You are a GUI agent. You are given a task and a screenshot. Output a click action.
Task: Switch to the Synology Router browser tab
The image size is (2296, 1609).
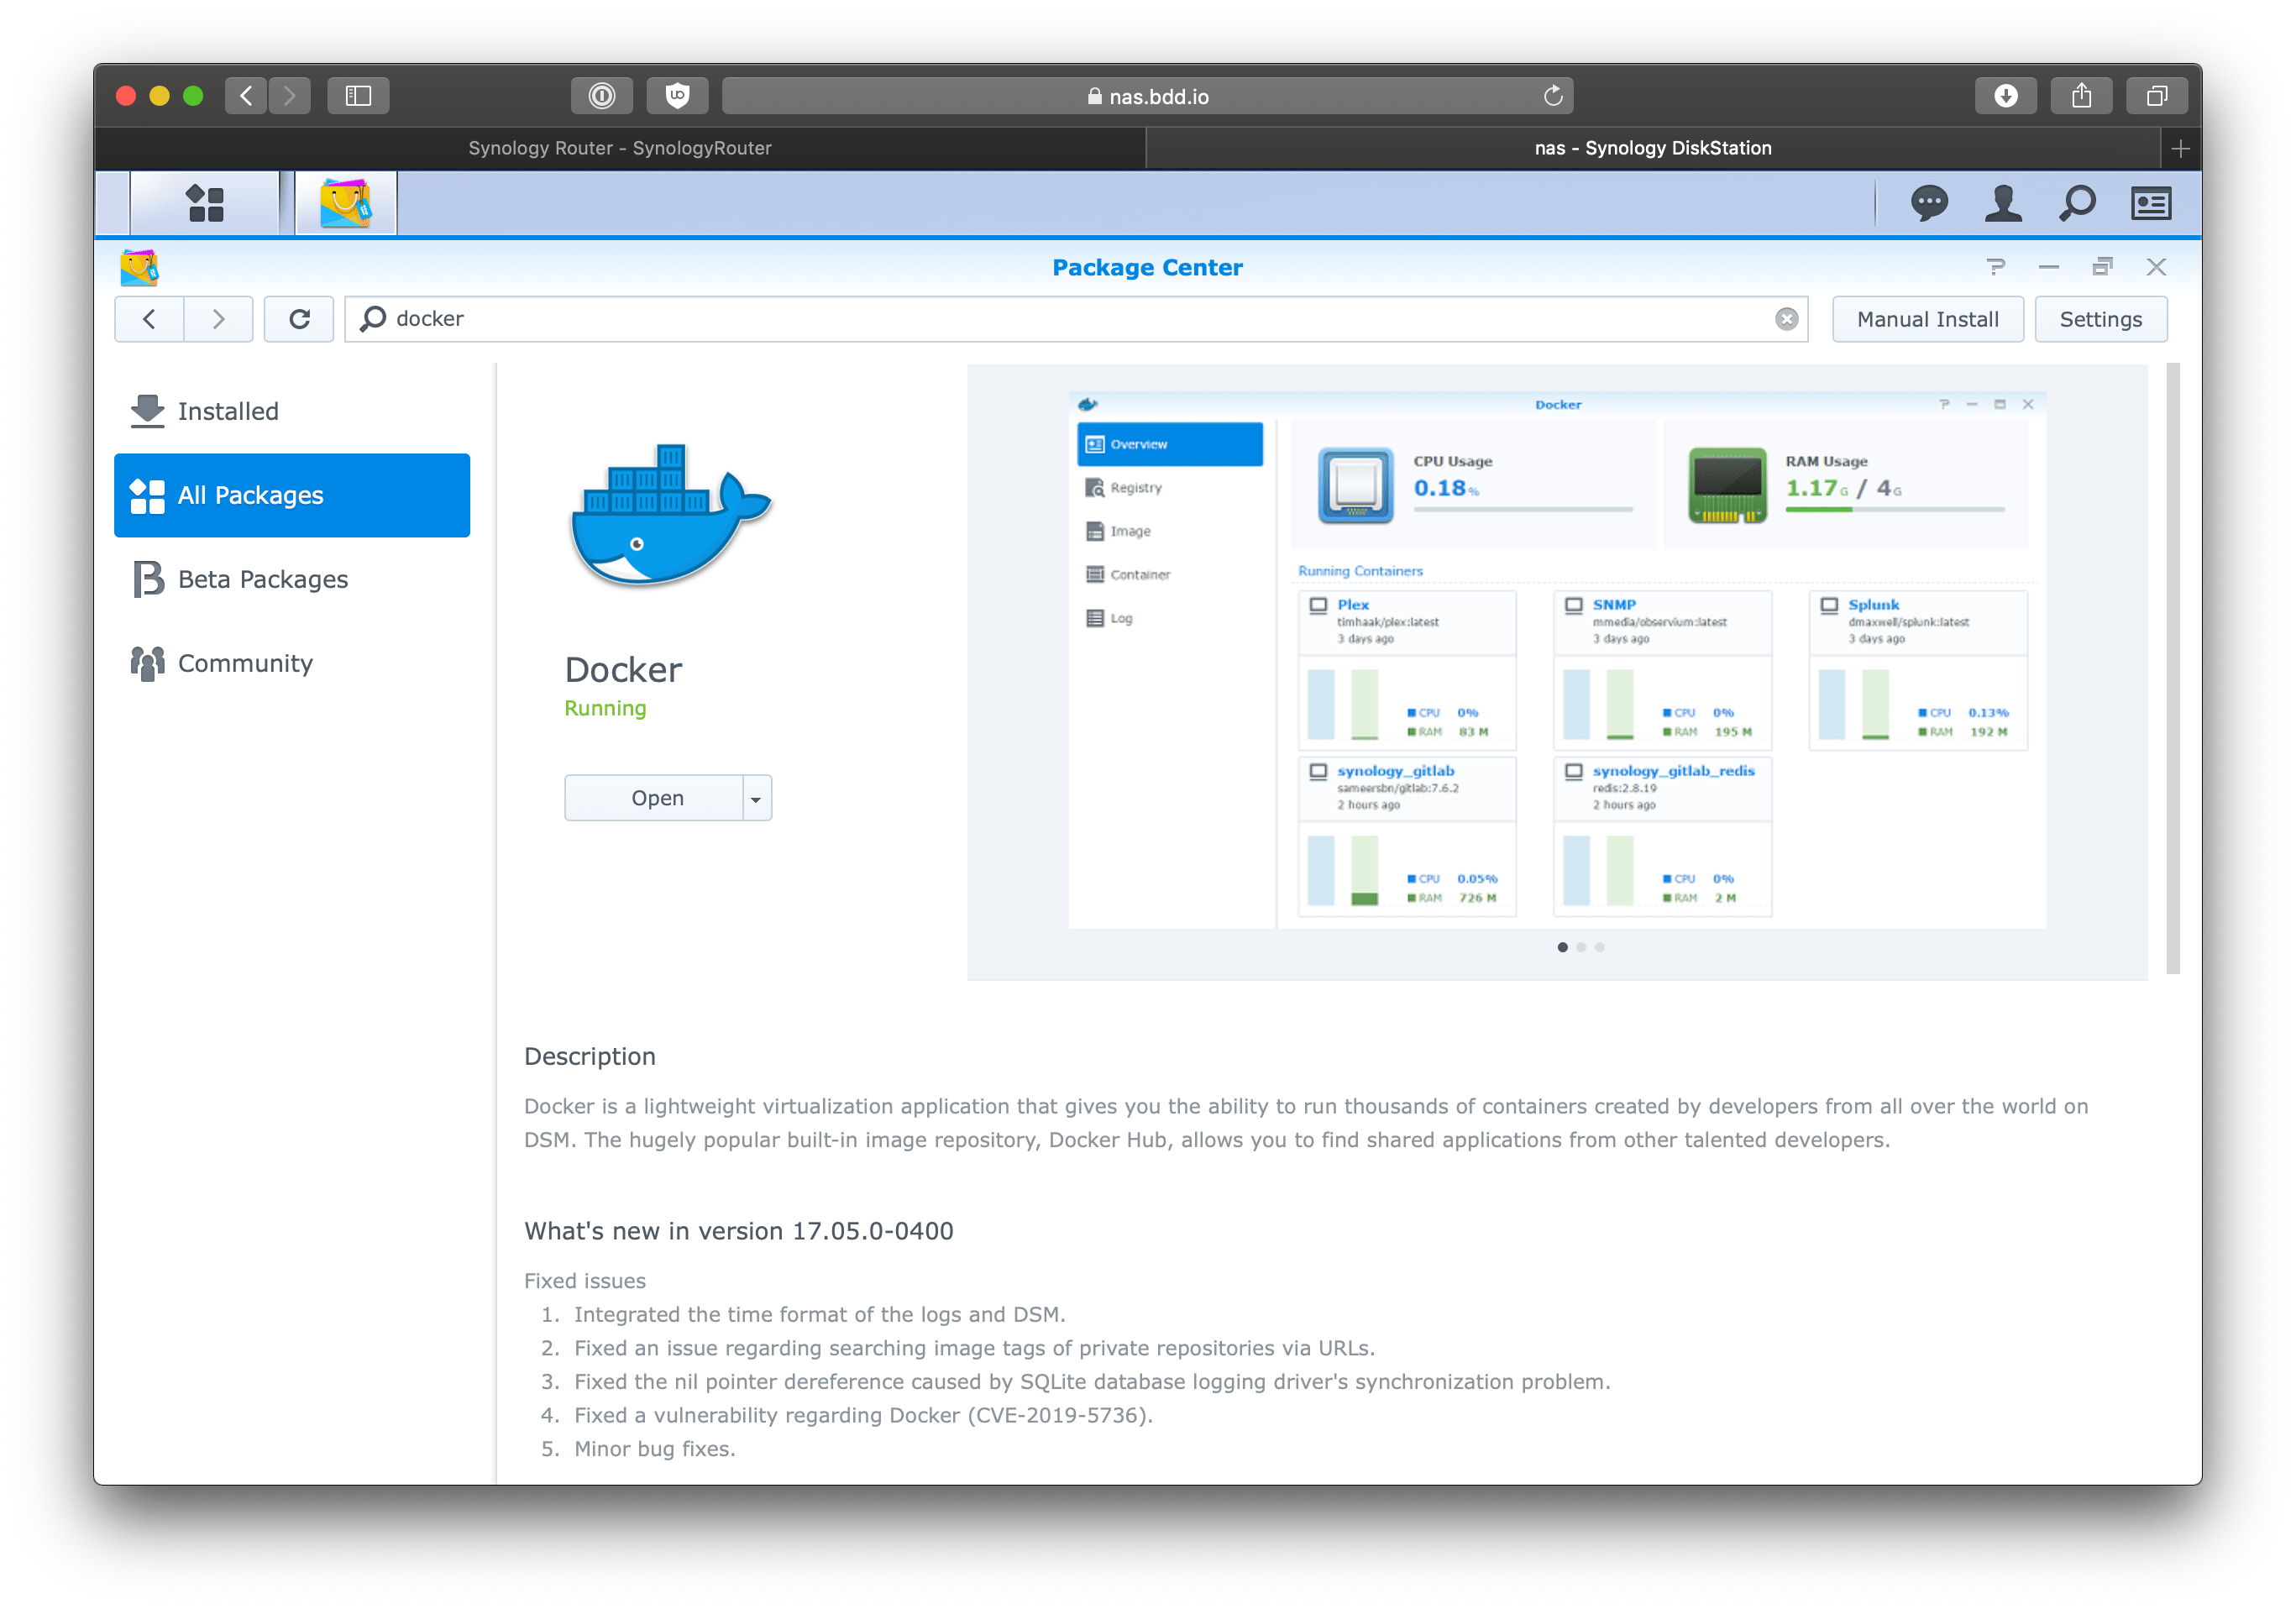click(620, 147)
